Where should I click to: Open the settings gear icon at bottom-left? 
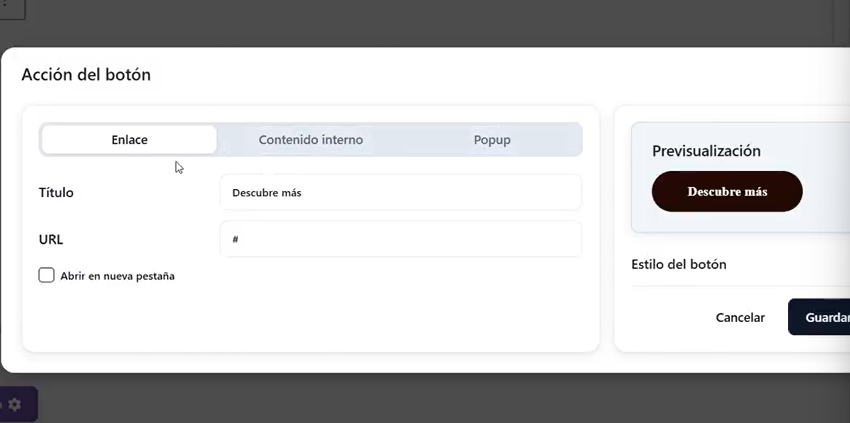(x=15, y=404)
